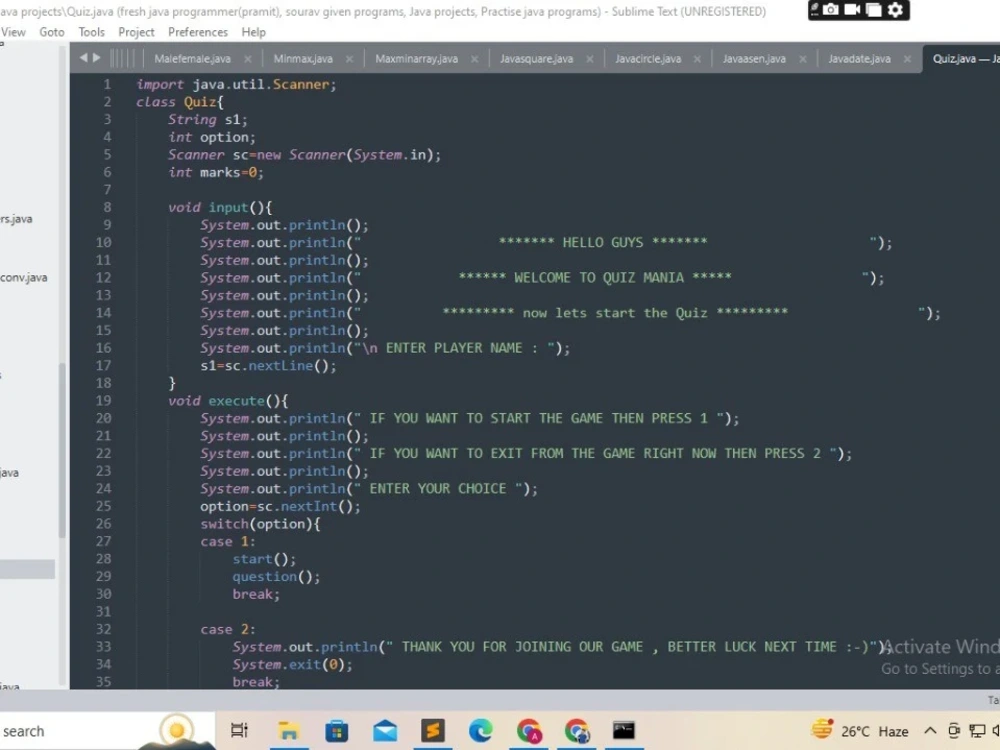This screenshot has height=750, width=1000.
Task: Open the Mail app on the taskbar
Action: point(385,730)
